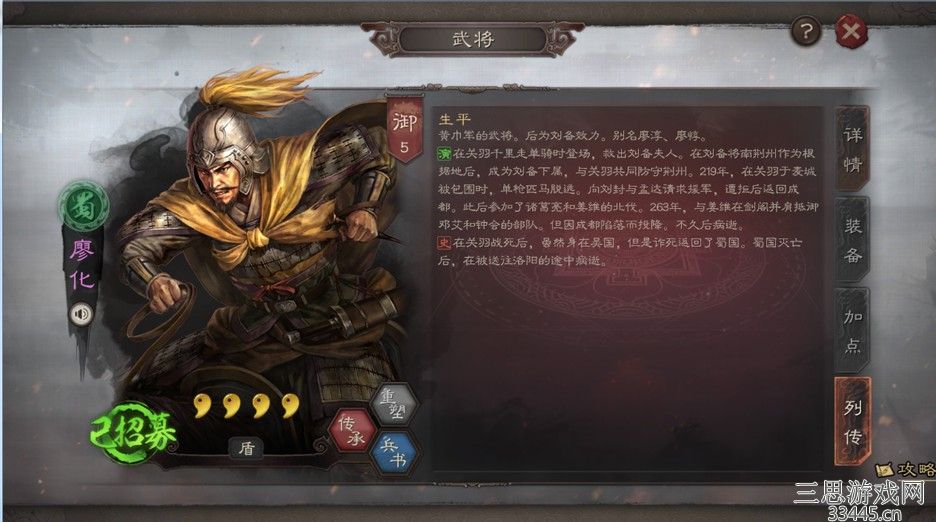Switch to the 装备 tab
The image size is (936, 522).
tap(852, 239)
